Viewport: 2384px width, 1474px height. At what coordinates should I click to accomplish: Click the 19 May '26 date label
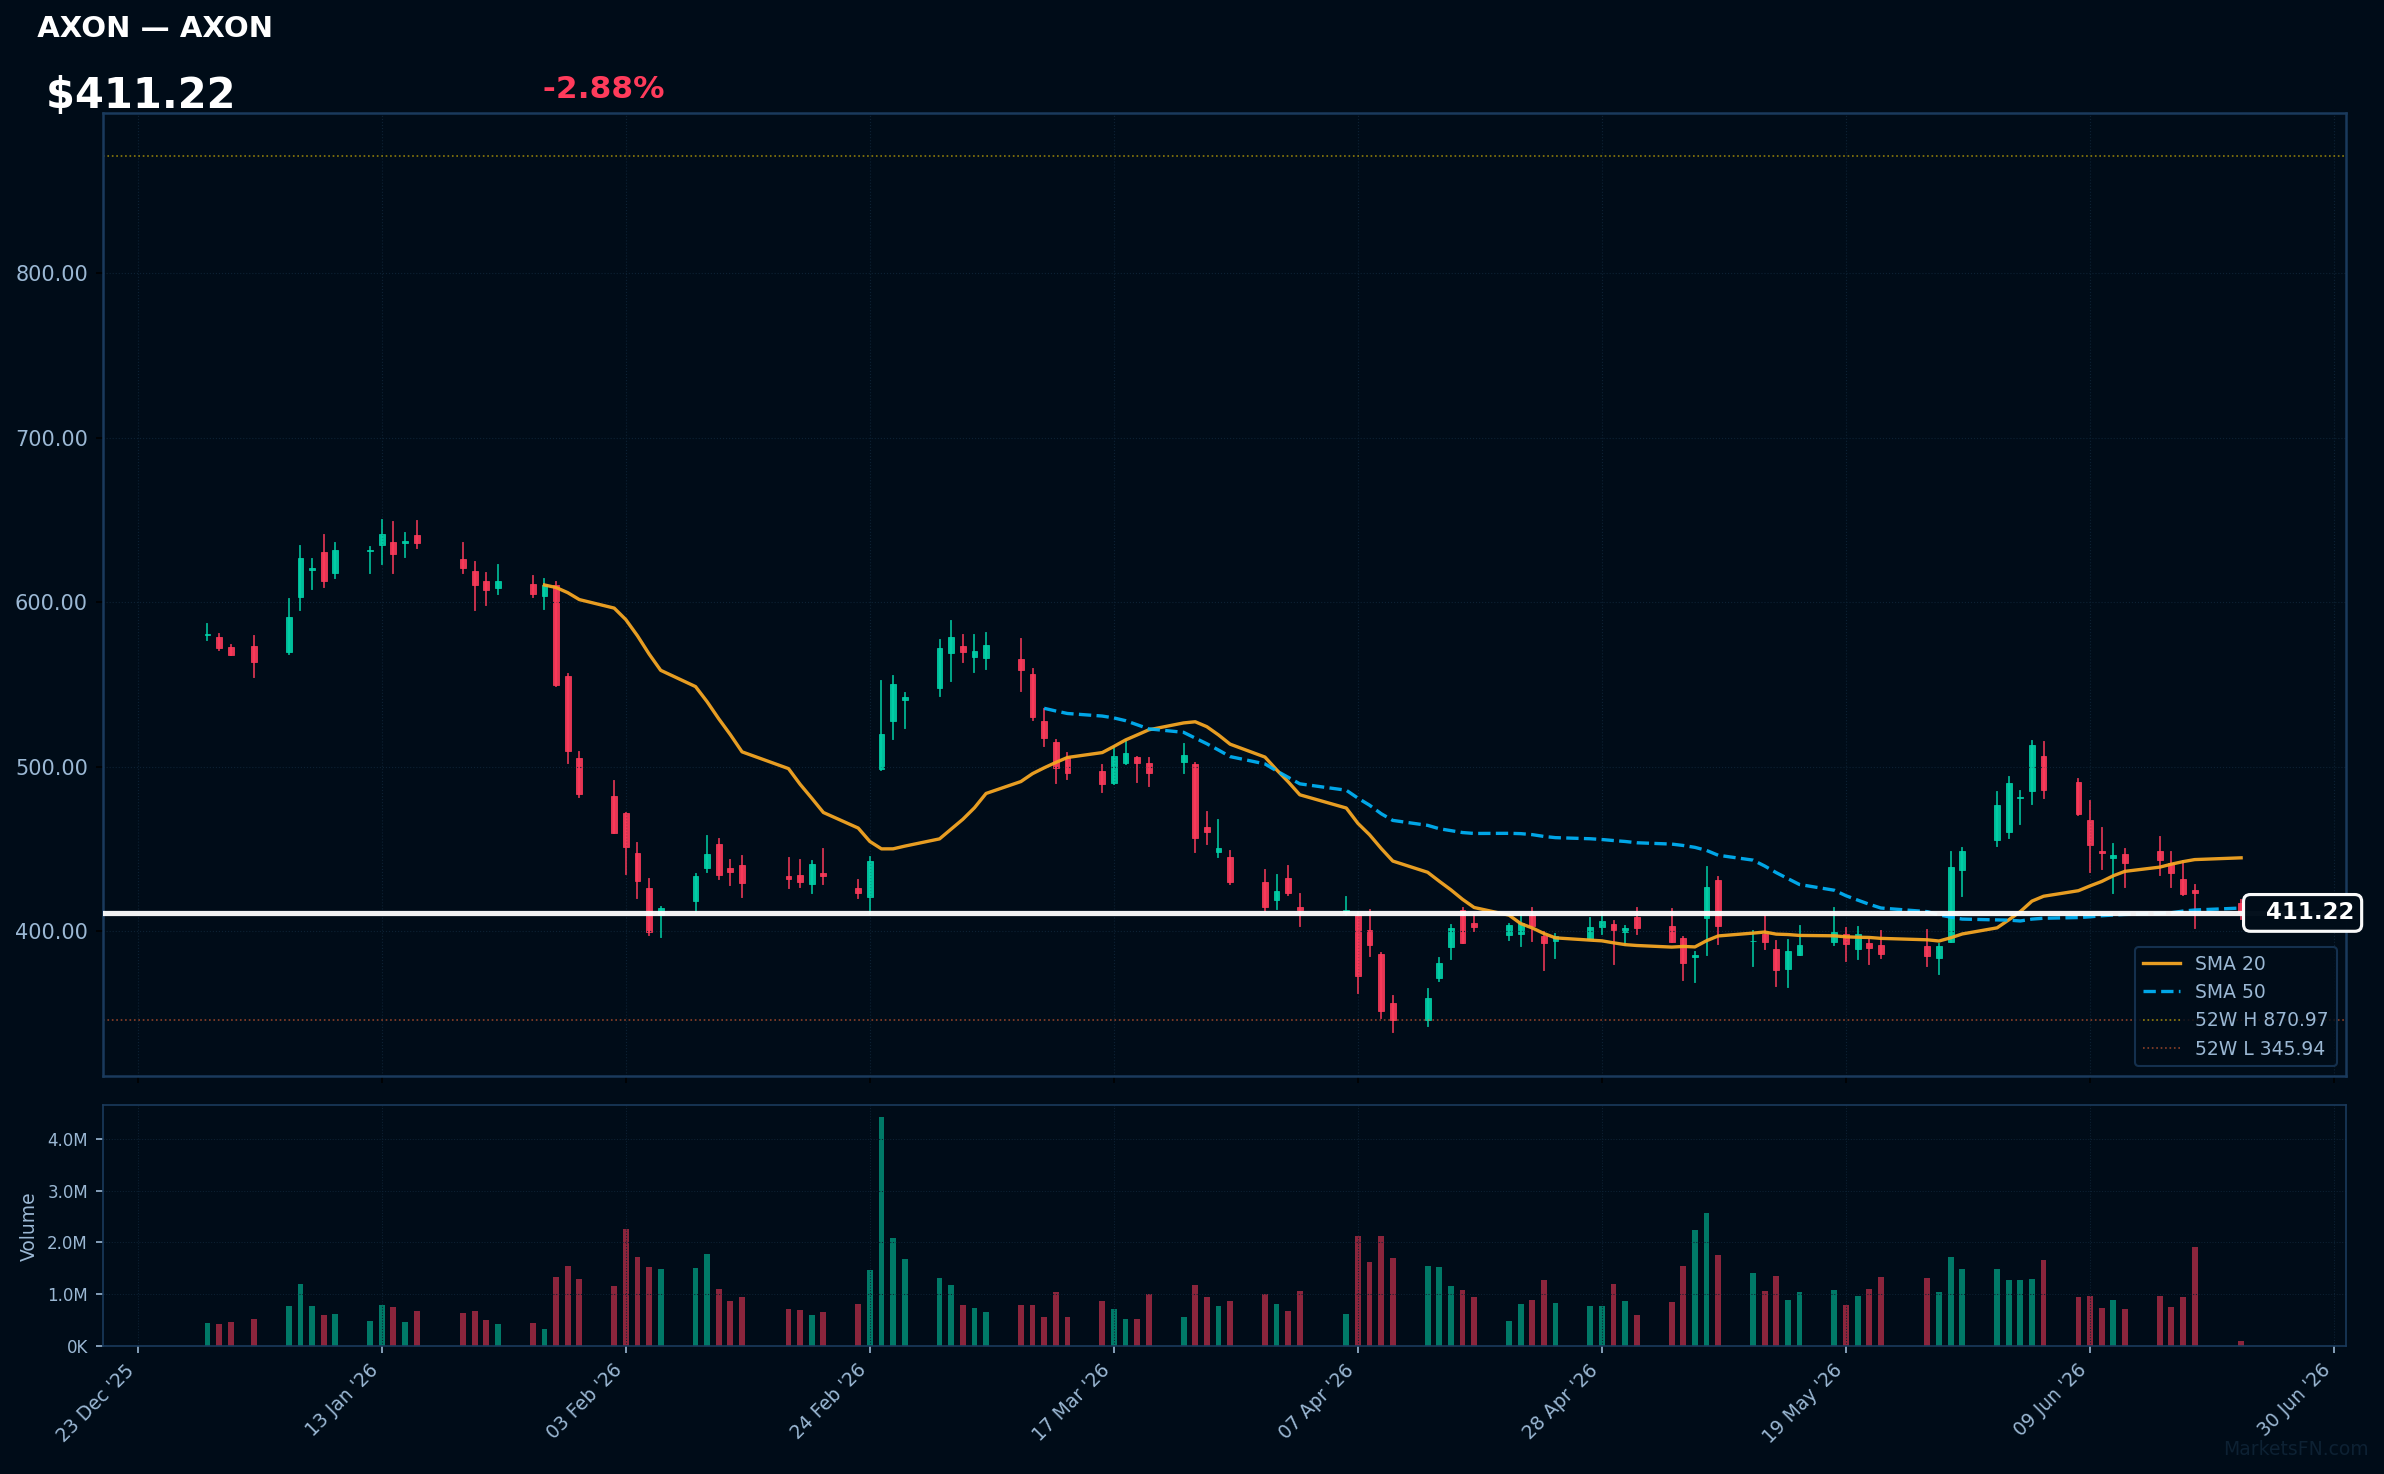click(x=1802, y=1402)
